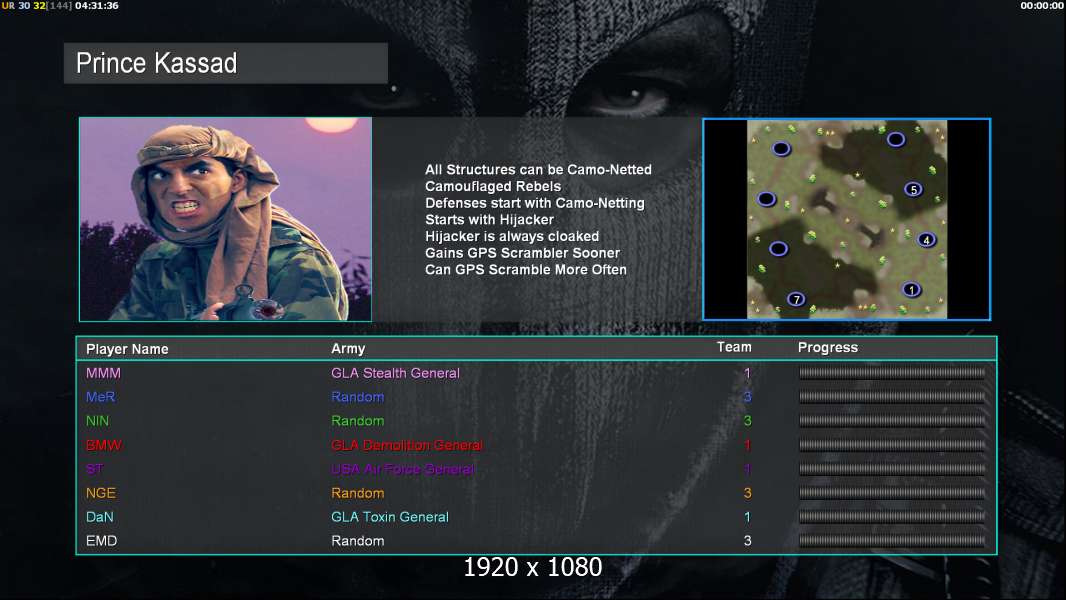Click 'Hijacker is always cloaked' line
1066x600 pixels.
pos(512,236)
